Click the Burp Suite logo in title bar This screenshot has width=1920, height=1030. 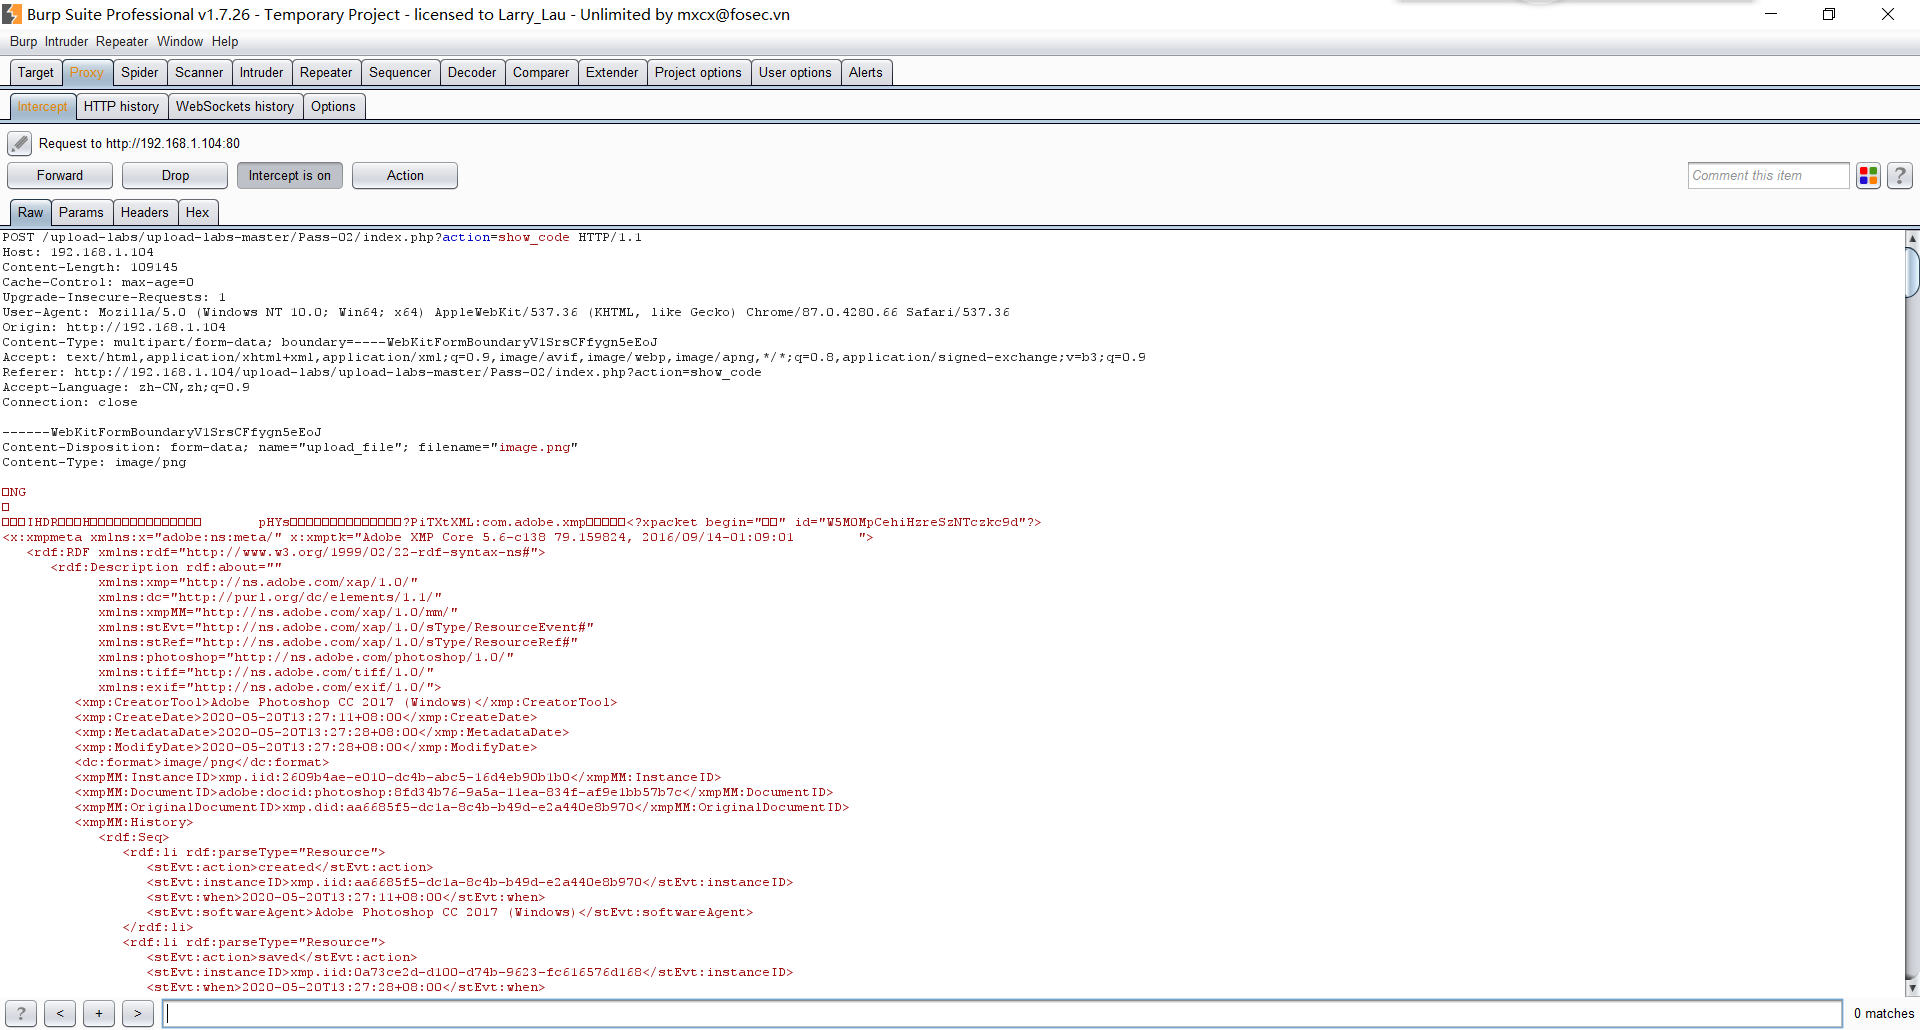(x=12, y=14)
